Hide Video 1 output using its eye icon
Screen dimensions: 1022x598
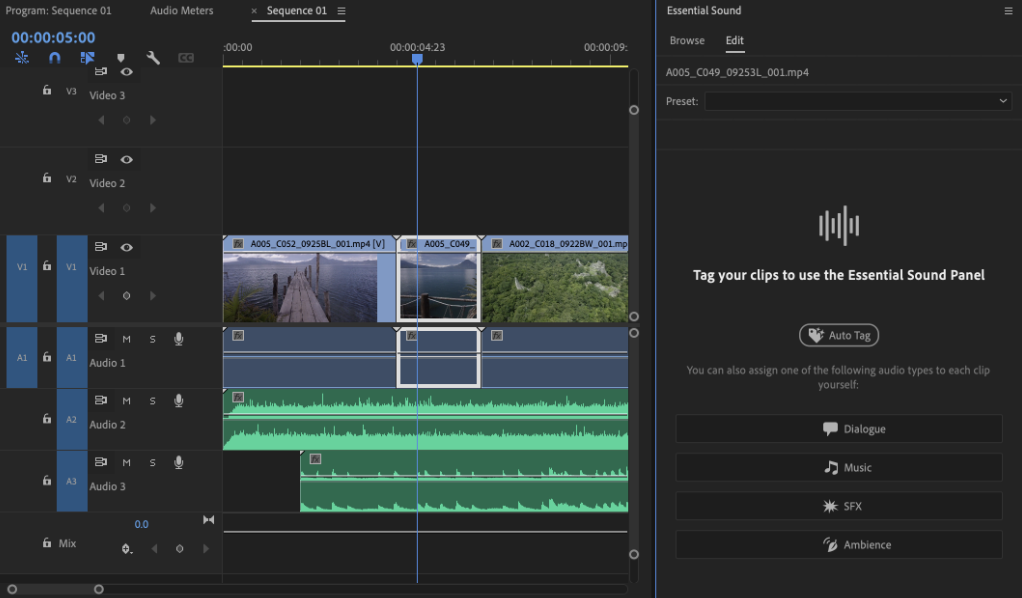(126, 247)
